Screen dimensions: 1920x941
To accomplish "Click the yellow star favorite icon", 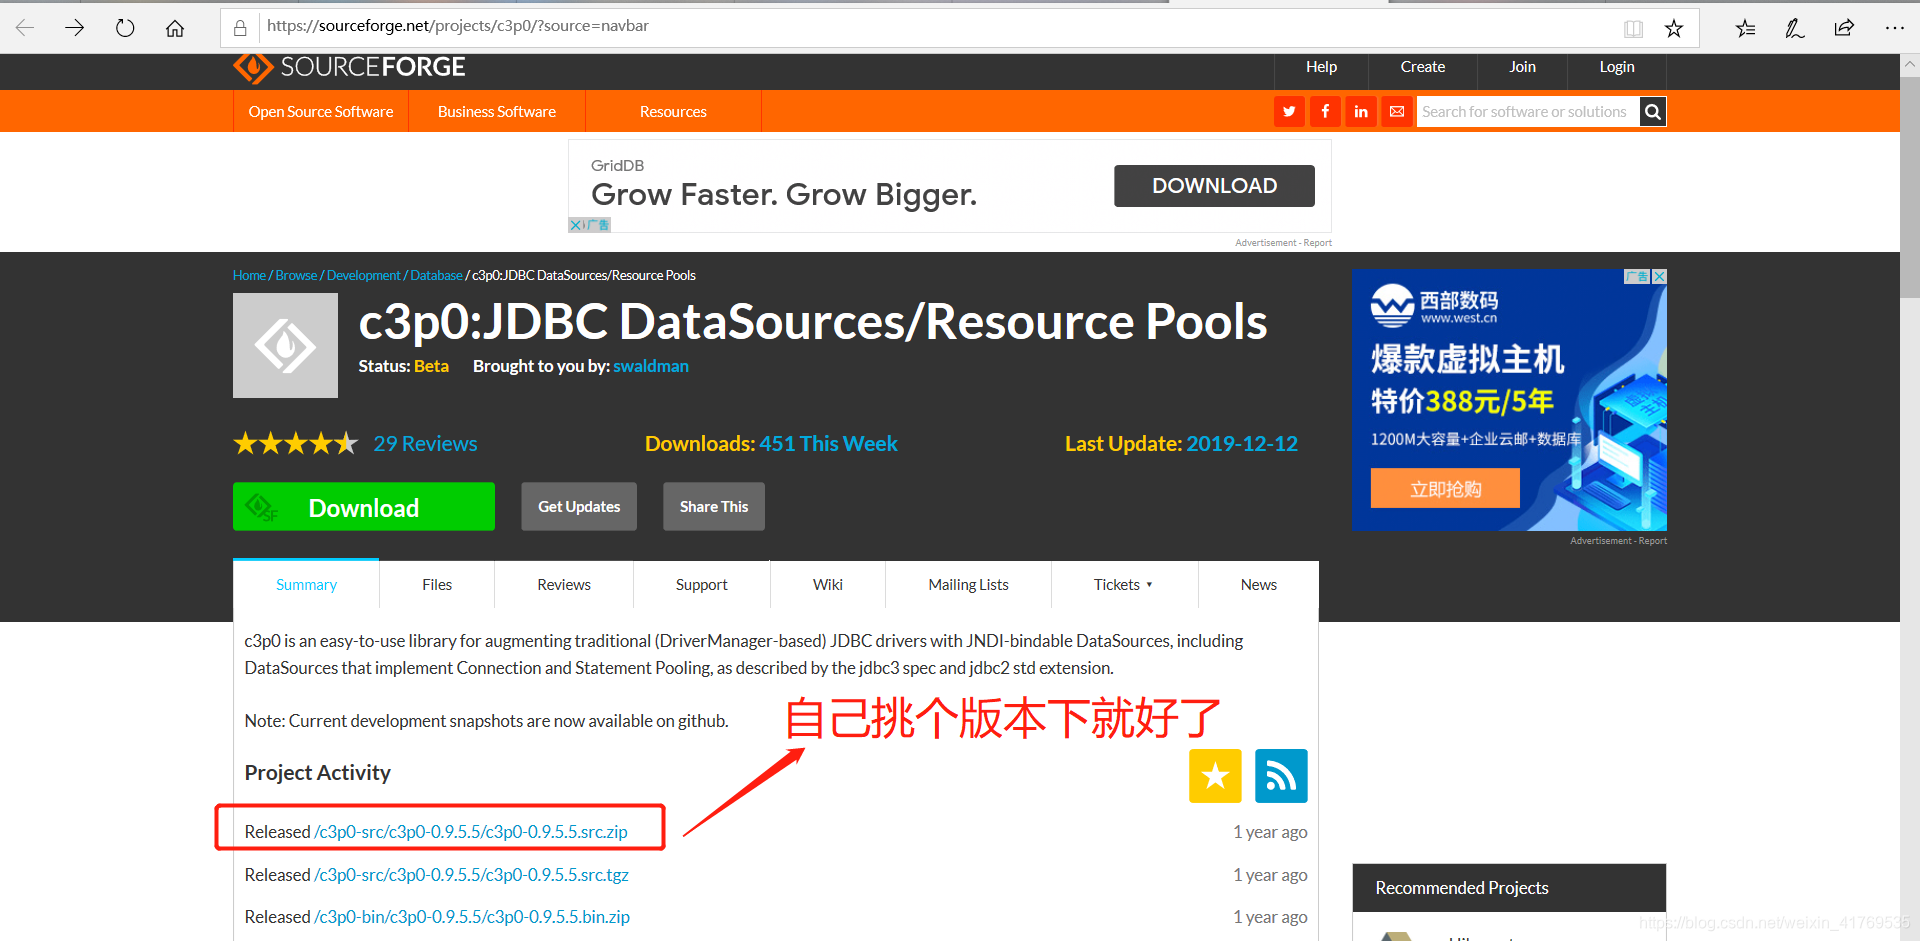I will click(x=1215, y=776).
